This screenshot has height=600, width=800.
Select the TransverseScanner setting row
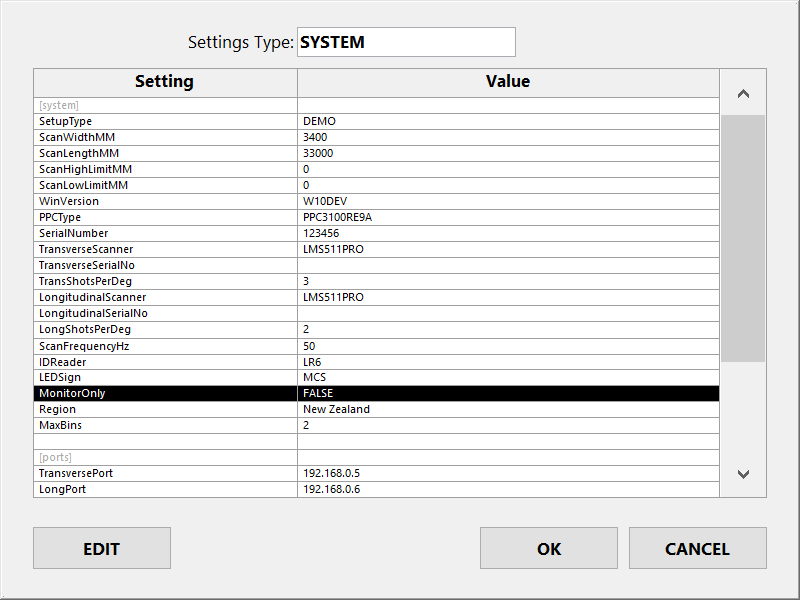(377, 249)
